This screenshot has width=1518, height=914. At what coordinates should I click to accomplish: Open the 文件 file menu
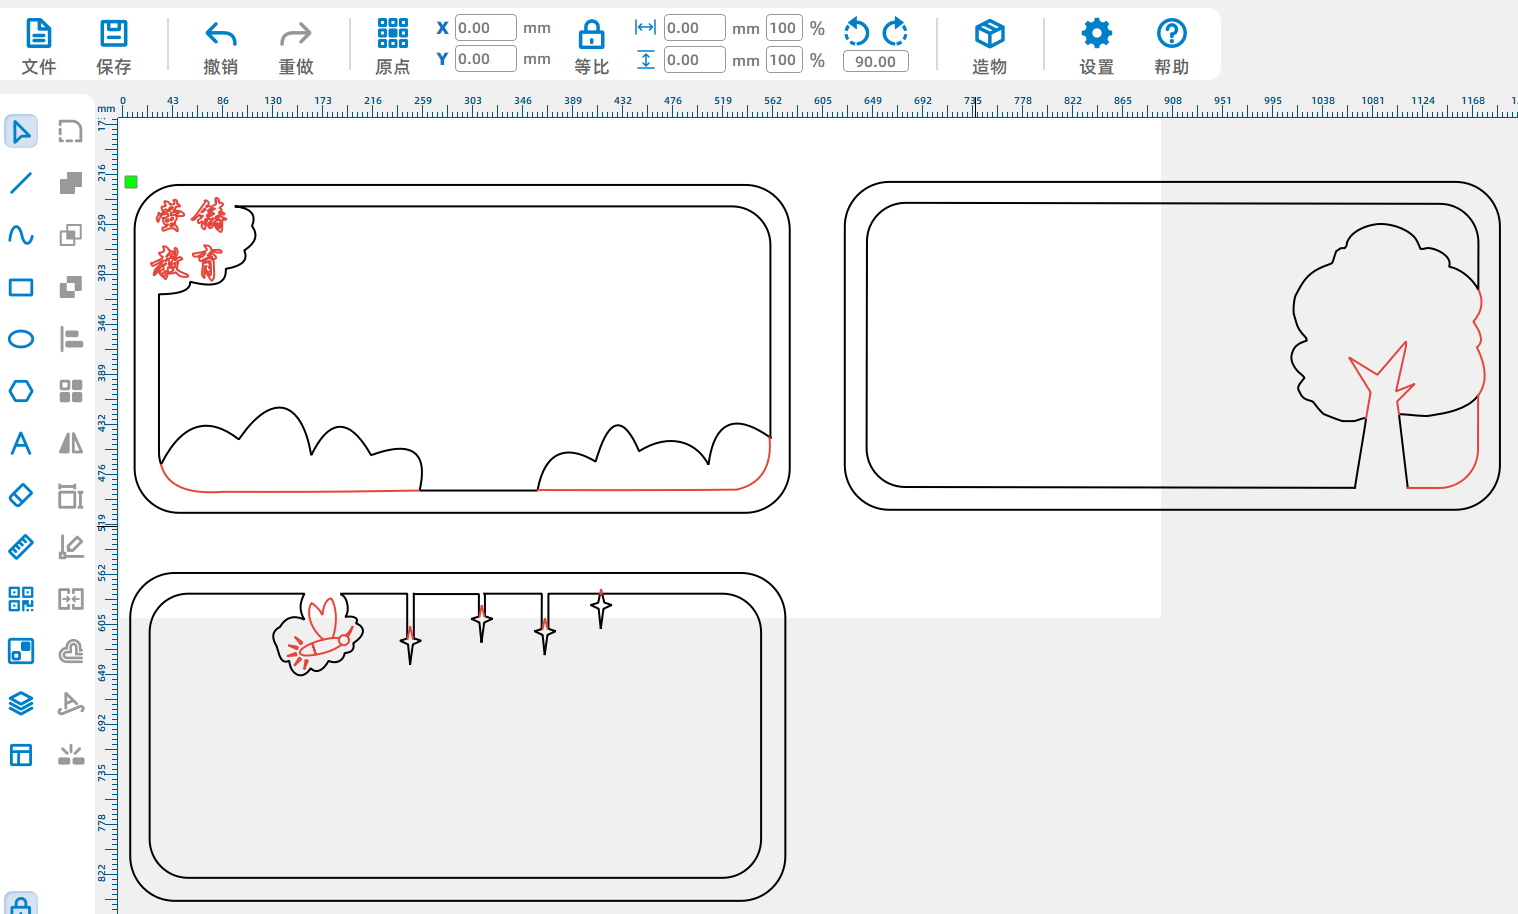tap(38, 46)
